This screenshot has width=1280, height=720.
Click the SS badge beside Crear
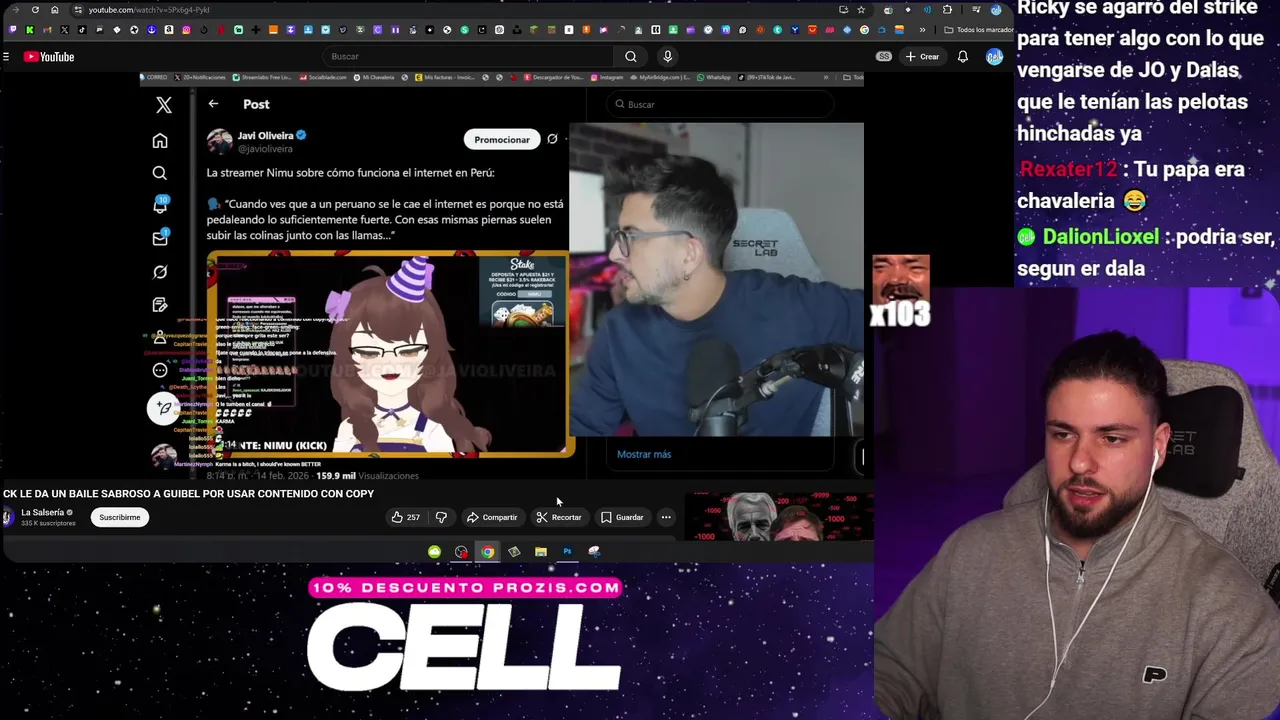tap(884, 57)
